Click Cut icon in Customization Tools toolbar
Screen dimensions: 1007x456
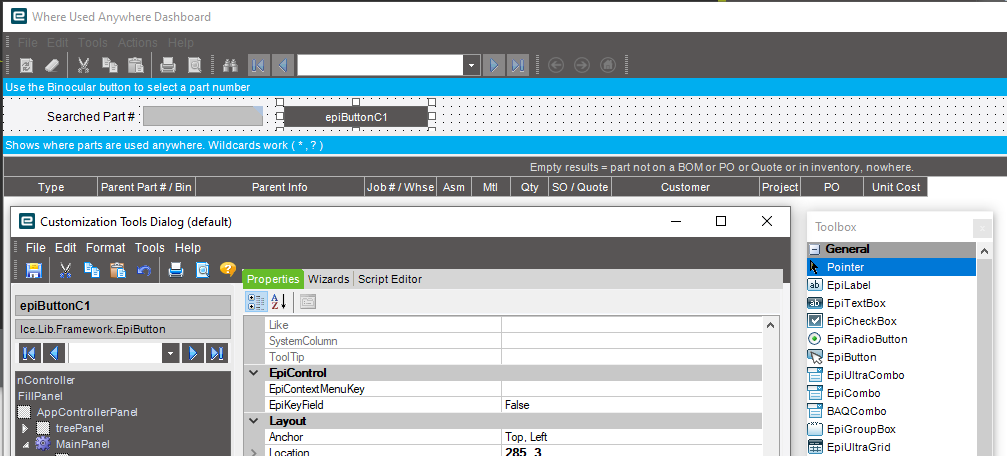[x=65, y=270]
